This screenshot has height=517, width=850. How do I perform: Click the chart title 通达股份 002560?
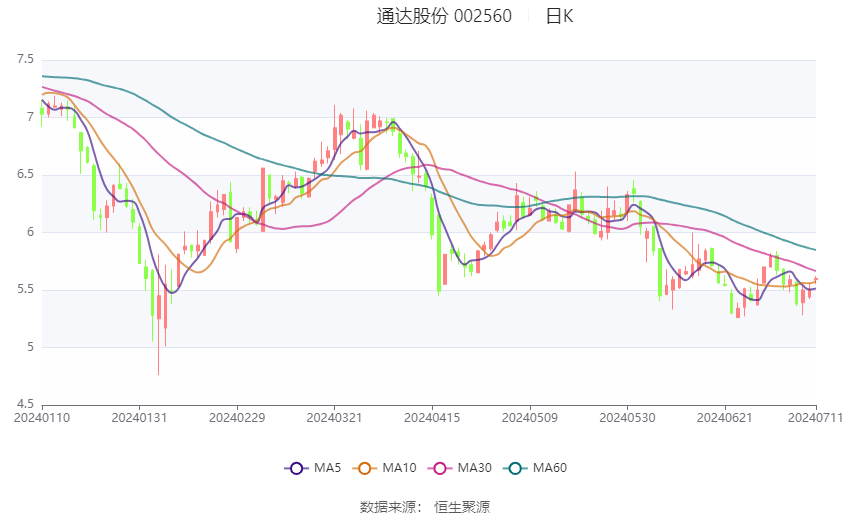pos(444,16)
